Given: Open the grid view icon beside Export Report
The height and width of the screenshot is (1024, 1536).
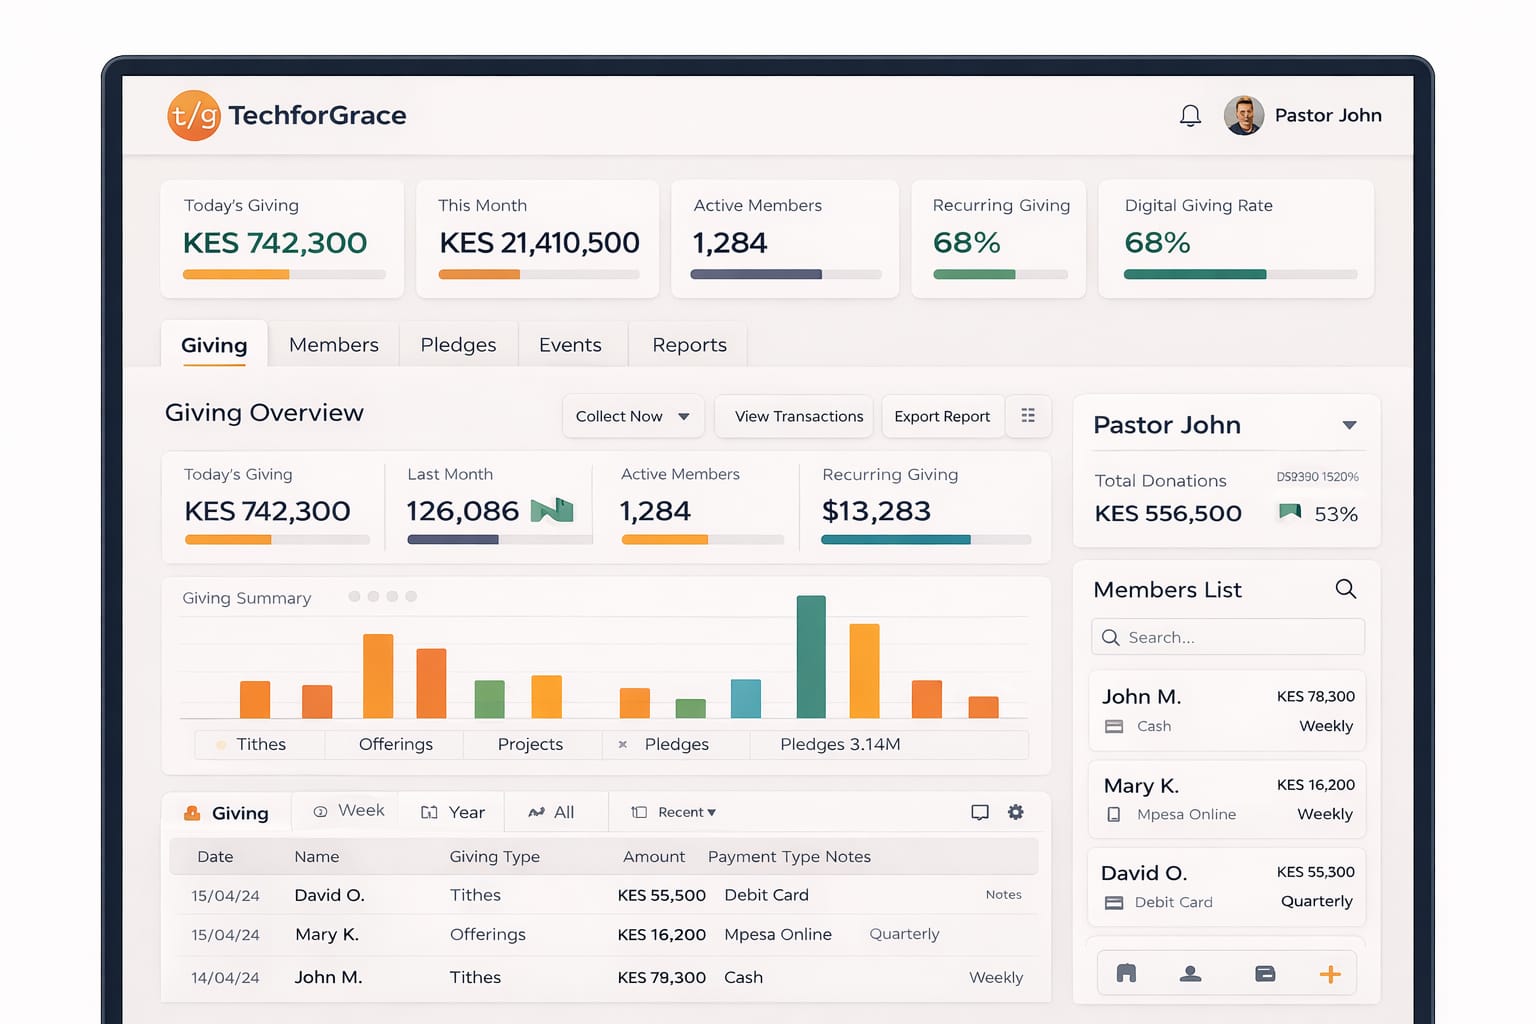Looking at the screenshot, I should click(x=1027, y=416).
